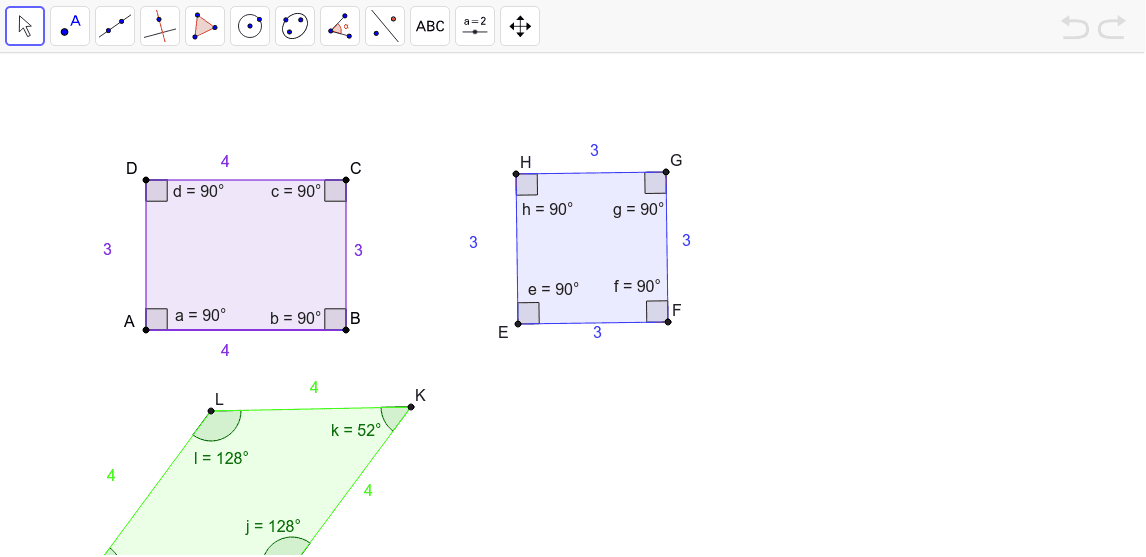Image resolution: width=1146 pixels, height=557 pixels.
Task: Click point G of the square
Action: point(666,172)
